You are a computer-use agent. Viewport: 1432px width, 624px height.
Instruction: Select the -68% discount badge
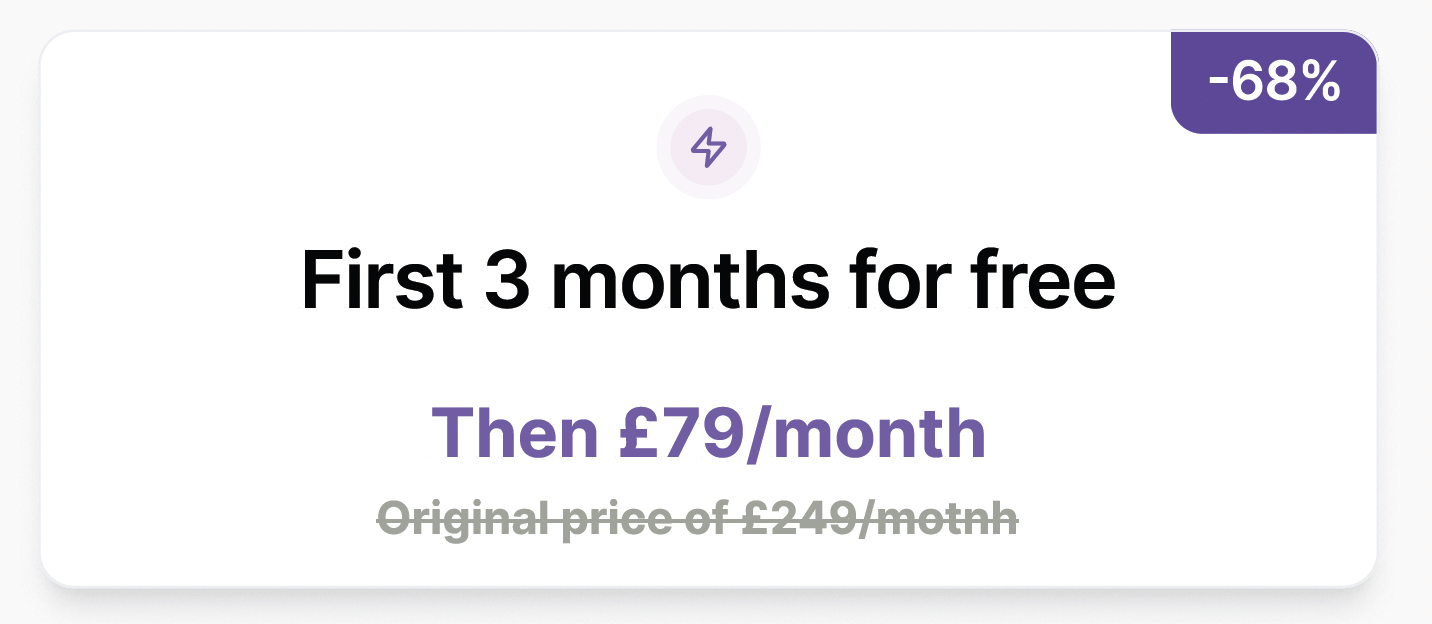coord(1274,82)
